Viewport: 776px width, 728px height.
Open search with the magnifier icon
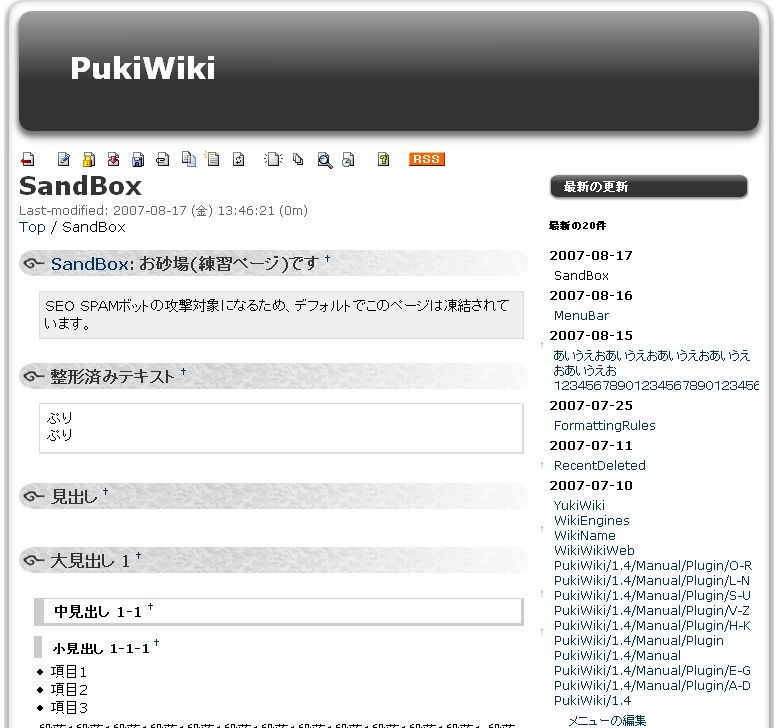[324, 160]
